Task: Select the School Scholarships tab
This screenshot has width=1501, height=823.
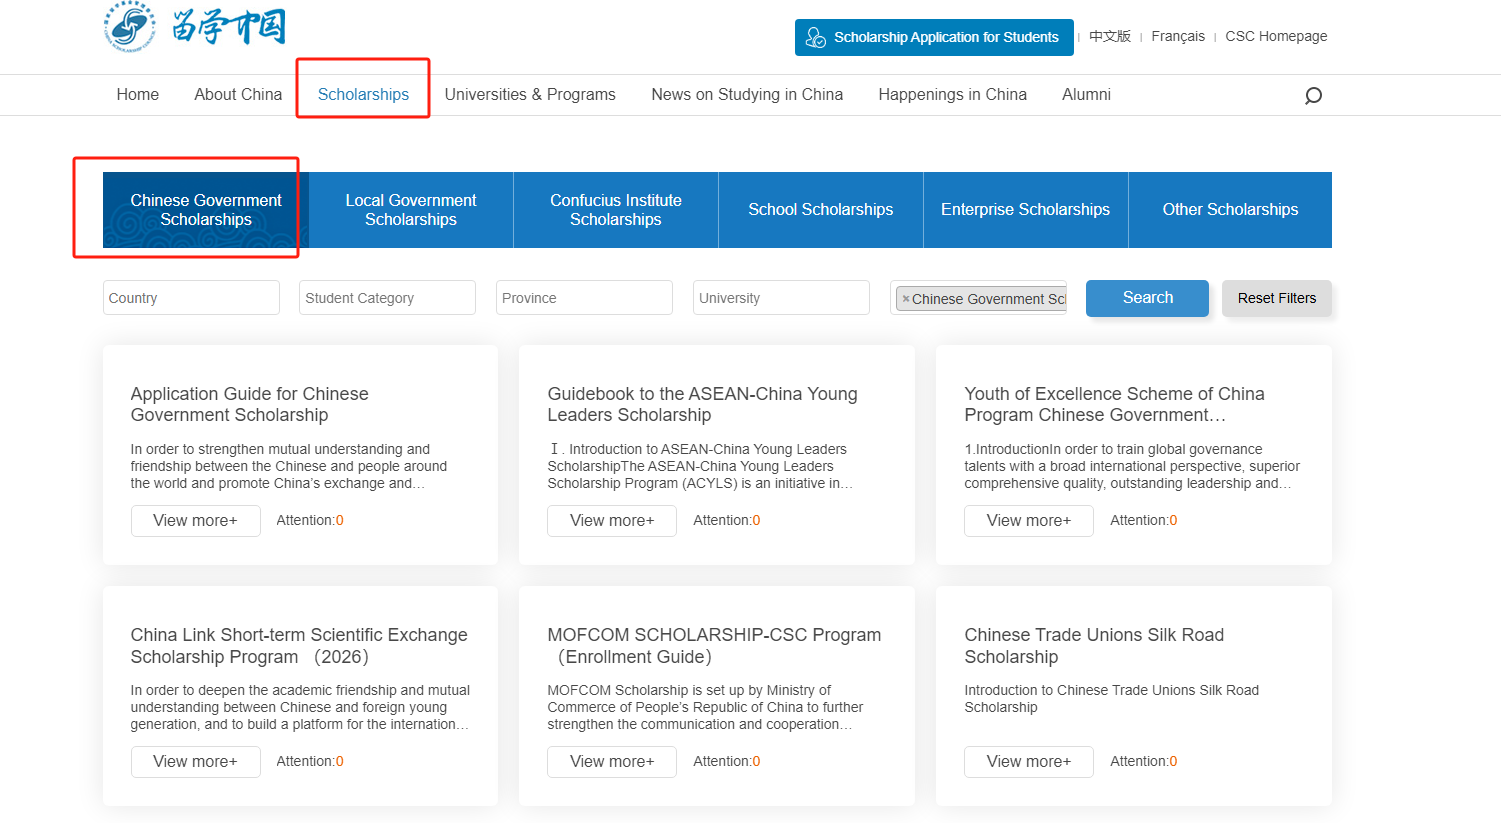Action: (x=821, y=210)
